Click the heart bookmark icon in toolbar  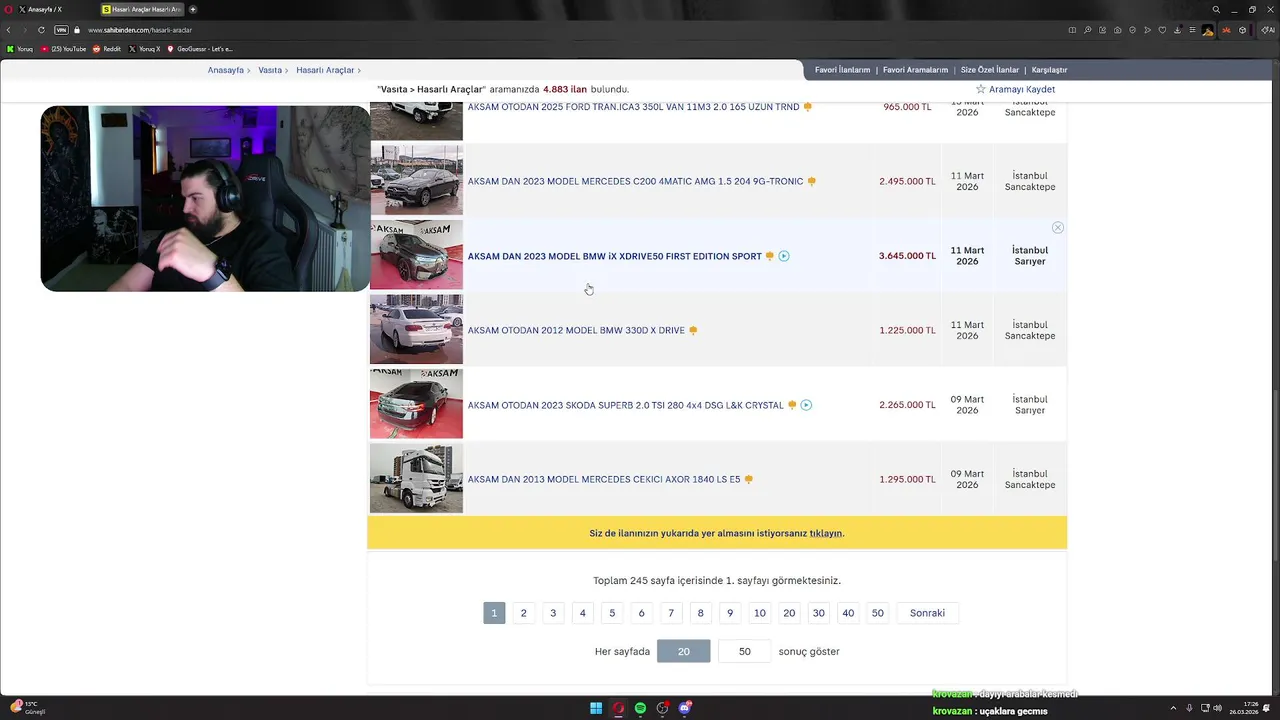[x=1162, y=30]
